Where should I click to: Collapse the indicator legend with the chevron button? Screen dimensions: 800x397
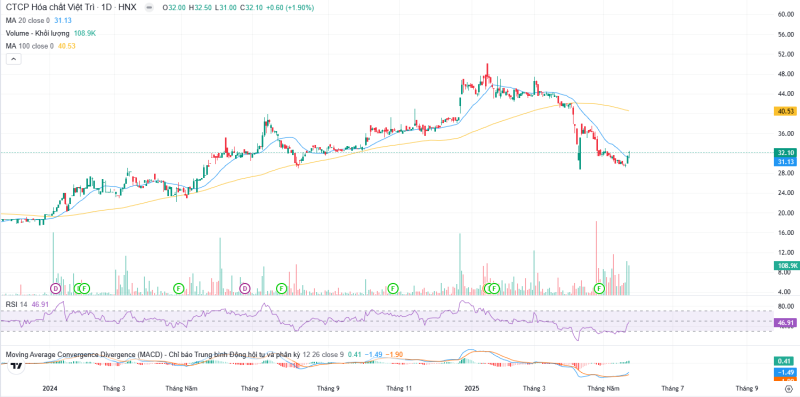(x=14, y=59)
